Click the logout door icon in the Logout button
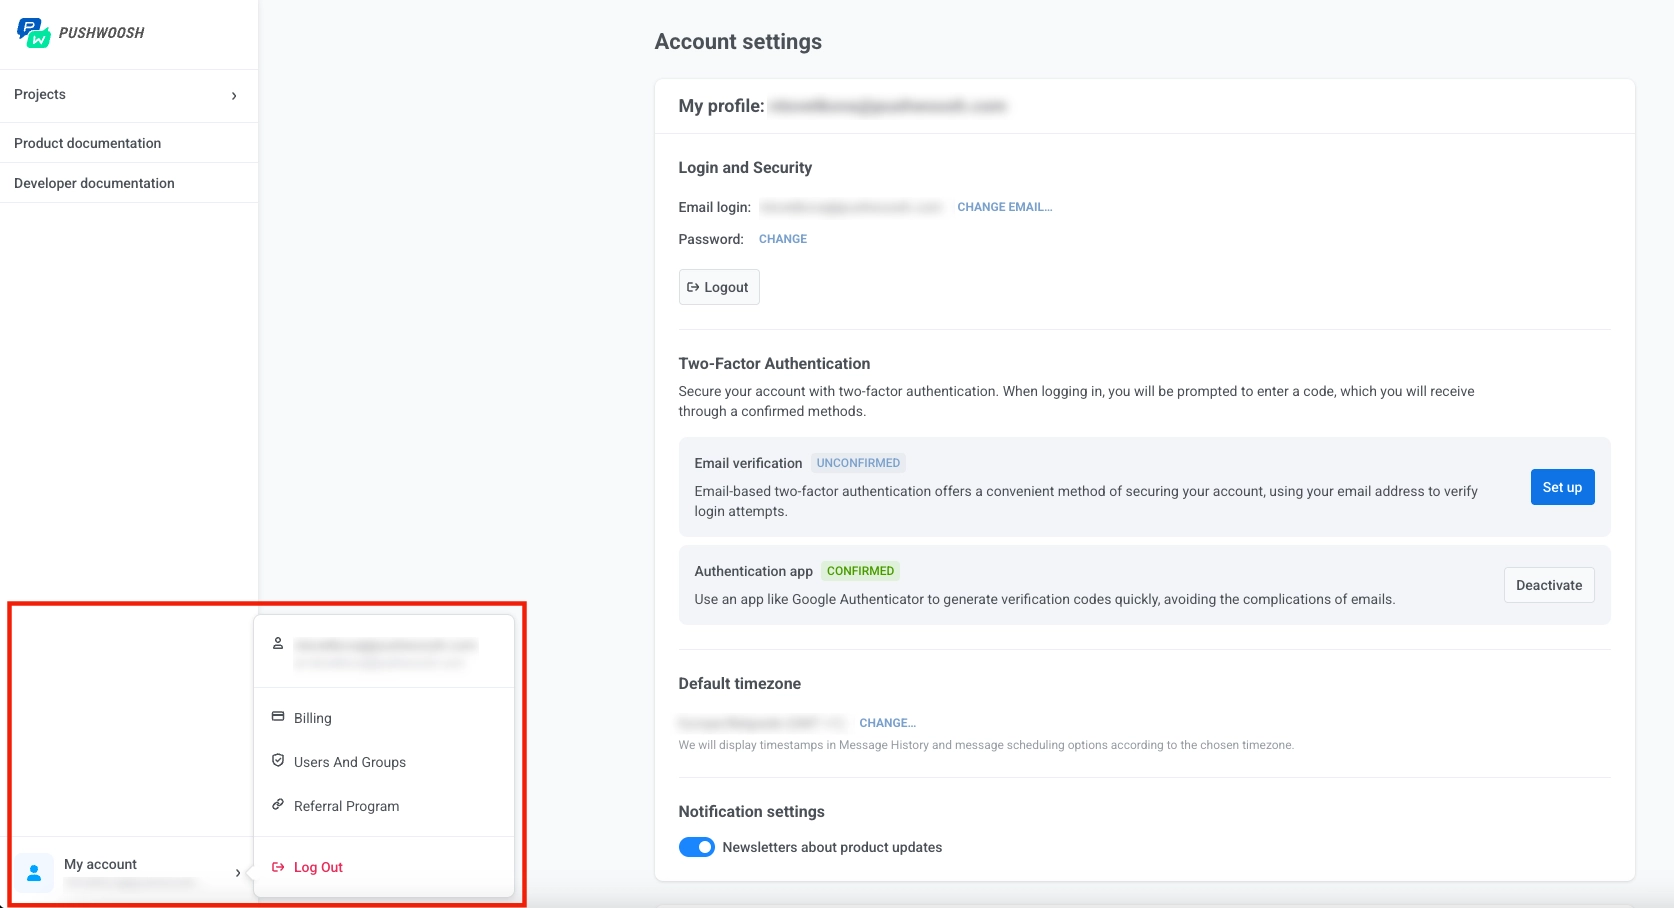The image size is (1674, 908). click(696, 287)
